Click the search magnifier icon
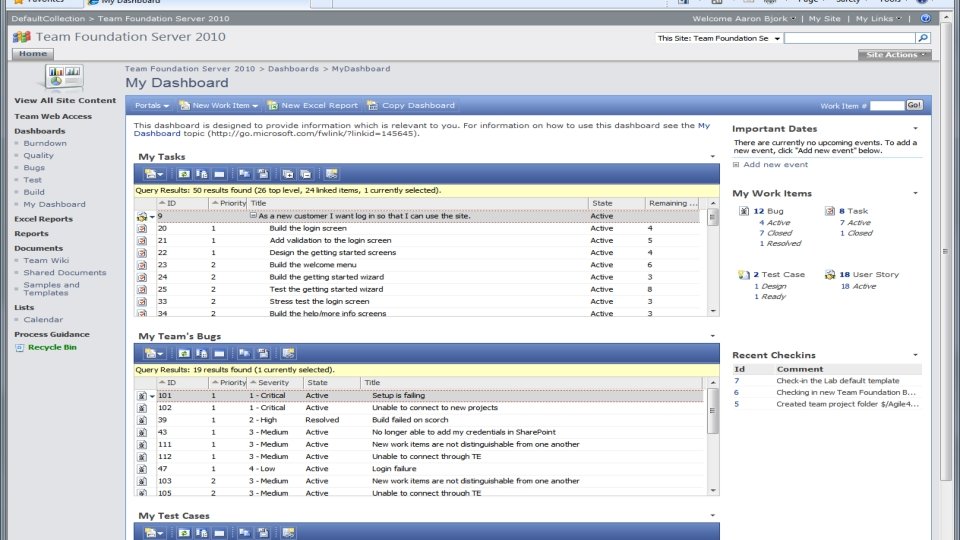This screenshot has width=960, height=540. 923,38
